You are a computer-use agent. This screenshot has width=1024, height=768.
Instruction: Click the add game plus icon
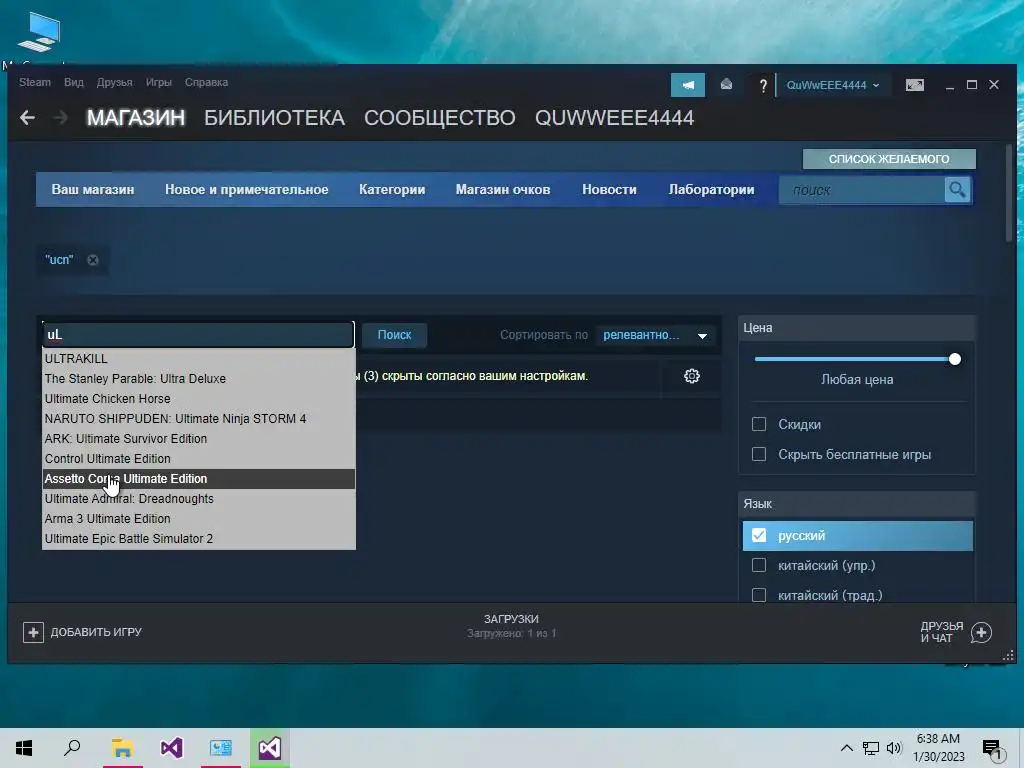(33, 632)
